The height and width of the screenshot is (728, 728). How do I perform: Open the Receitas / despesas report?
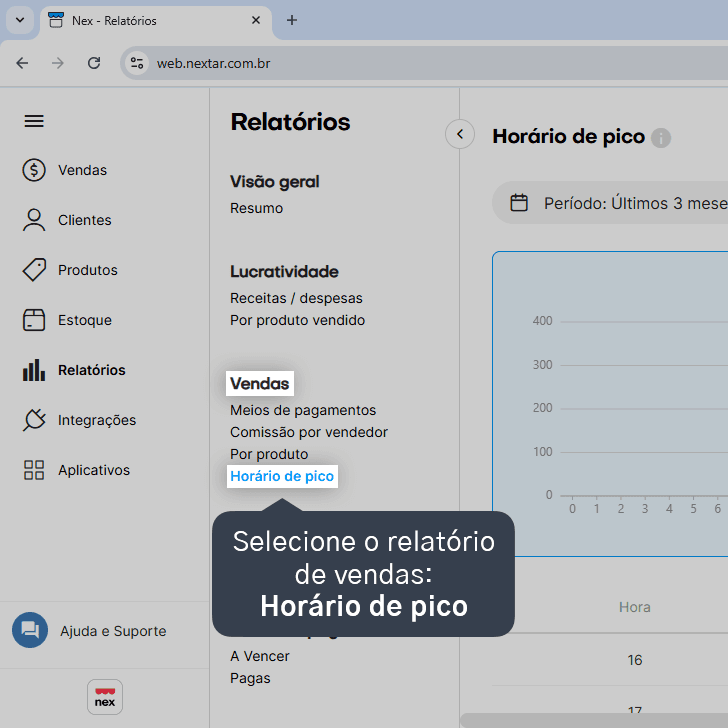tap(296, 298)
